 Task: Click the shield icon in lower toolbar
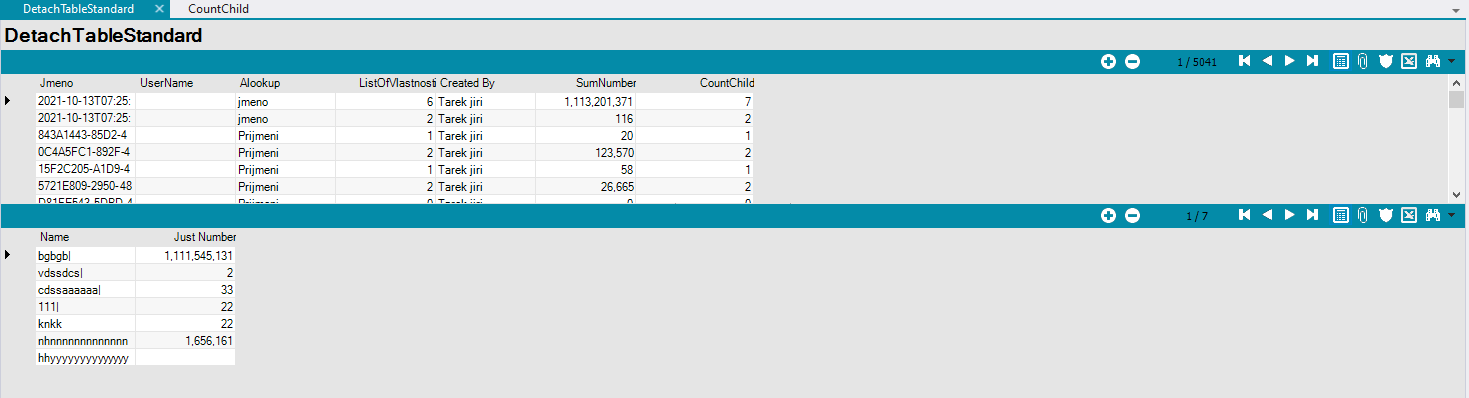[x=1385, y=215]
